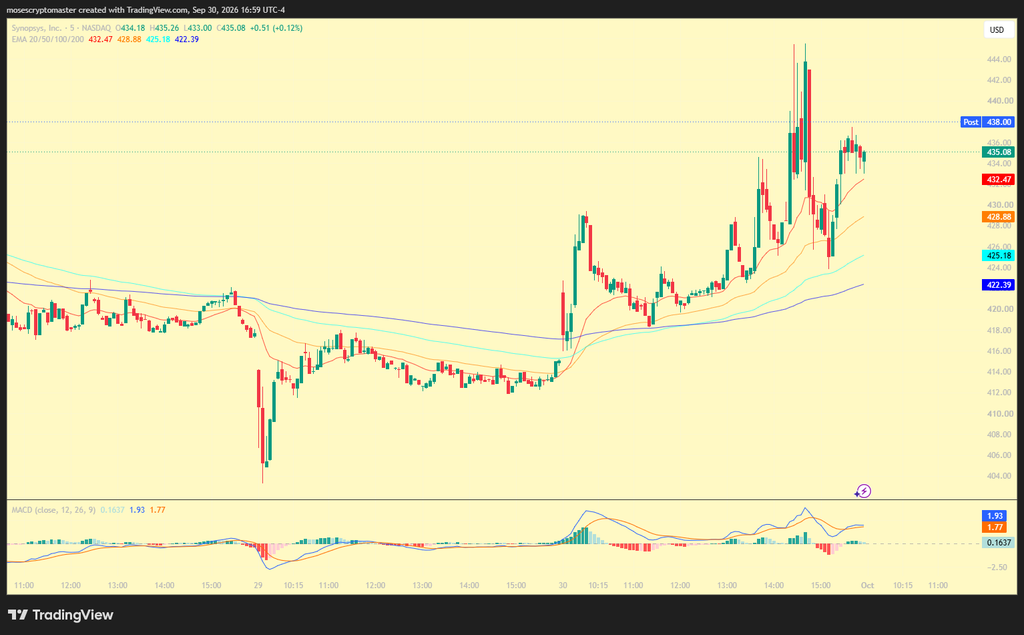This screenshot has width=1024, height=635.
Task: Click the 422.39 value in EMA legend
Action: (x=187, y=39)
